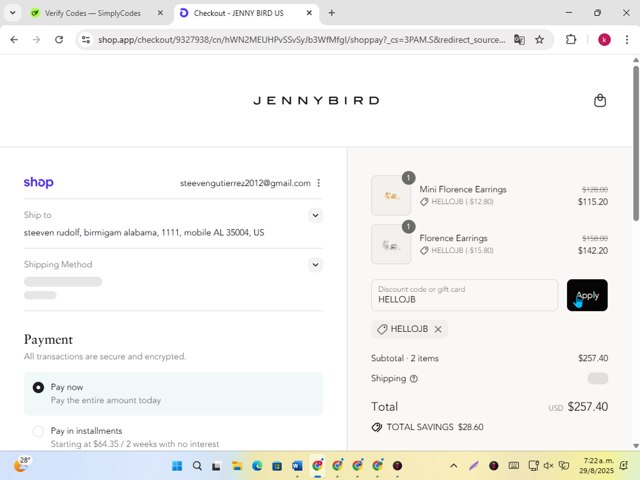Click the JENNY BIRD logo
640x480 pixels.
point(316,100)
